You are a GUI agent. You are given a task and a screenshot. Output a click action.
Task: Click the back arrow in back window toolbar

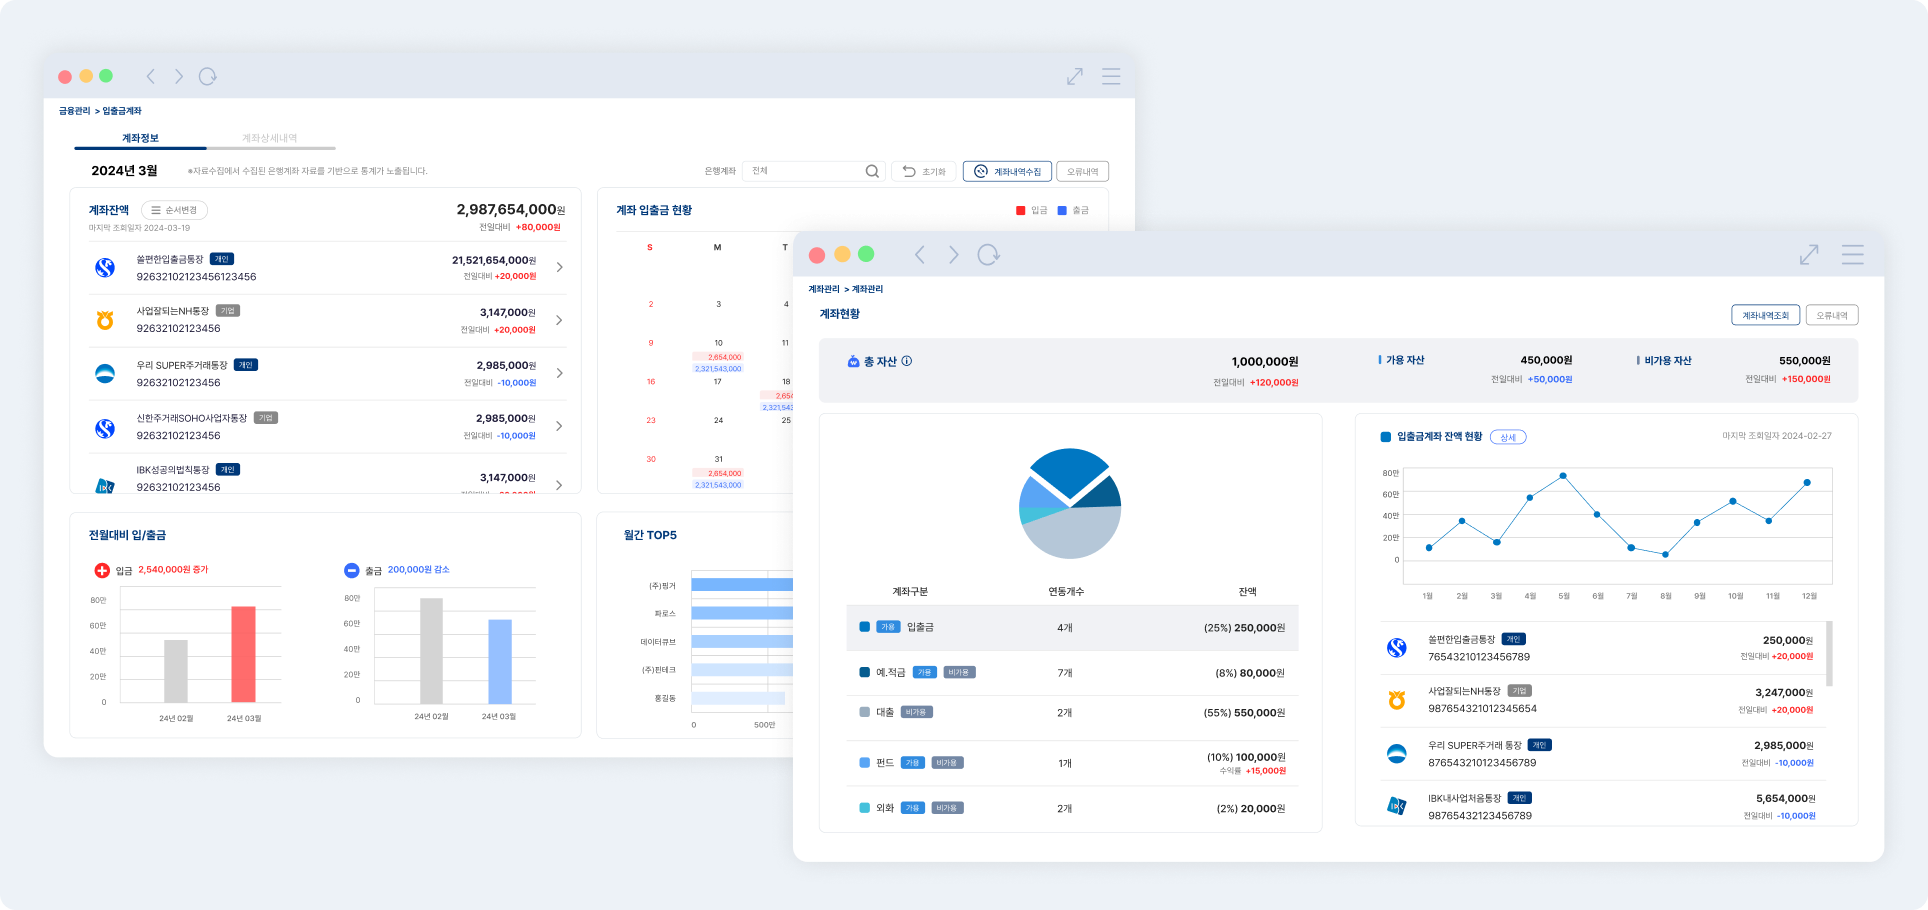pos(151,76)
